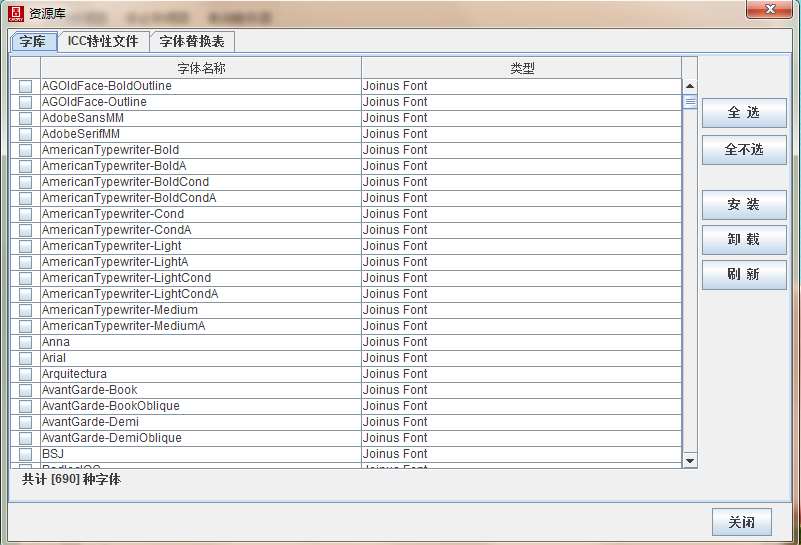801x545 pixels.
Task: Tick the Arial font checkbox
Action: coord(26,359)
